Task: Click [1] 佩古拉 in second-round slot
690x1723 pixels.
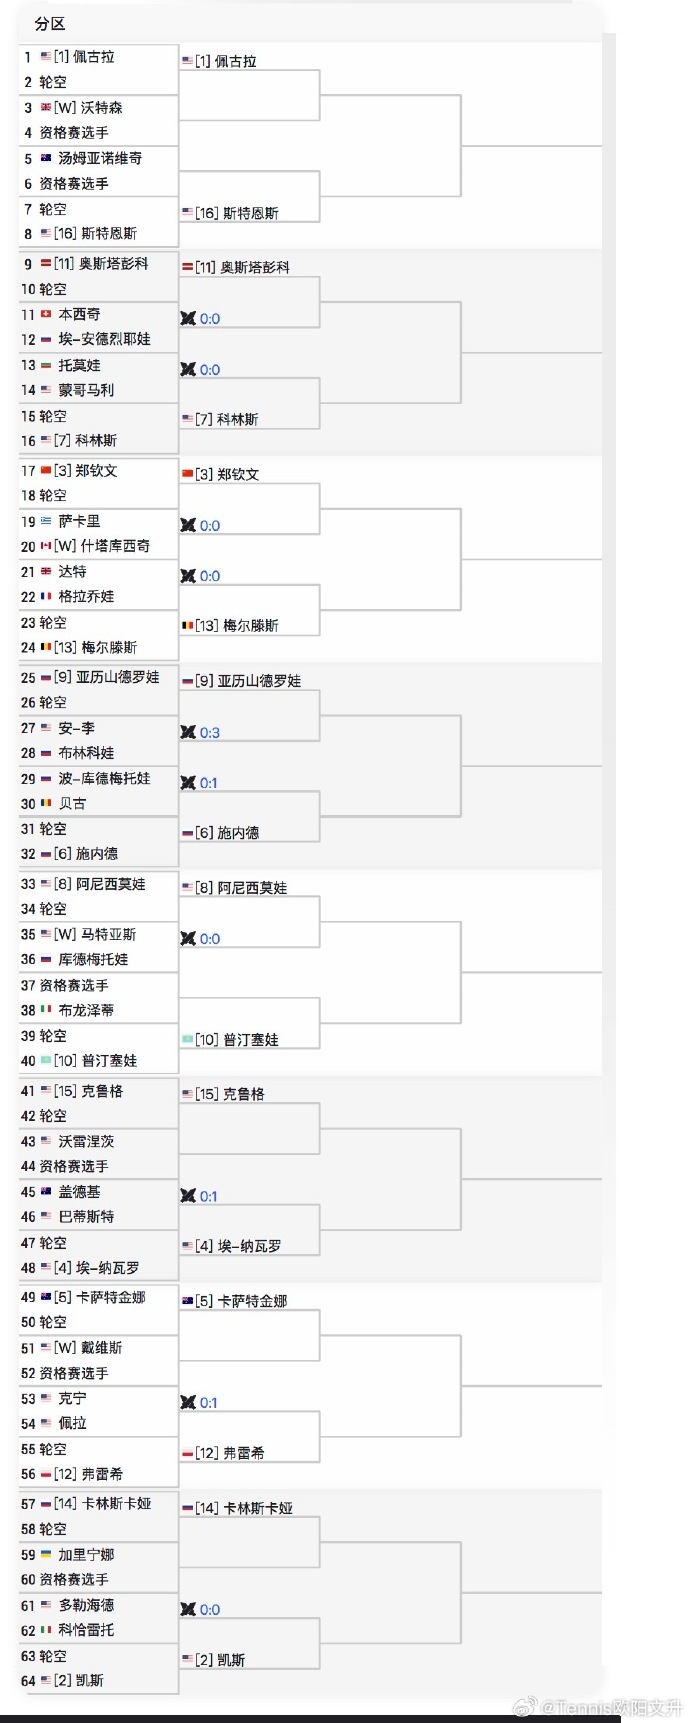Action: (x=226, y=61)
